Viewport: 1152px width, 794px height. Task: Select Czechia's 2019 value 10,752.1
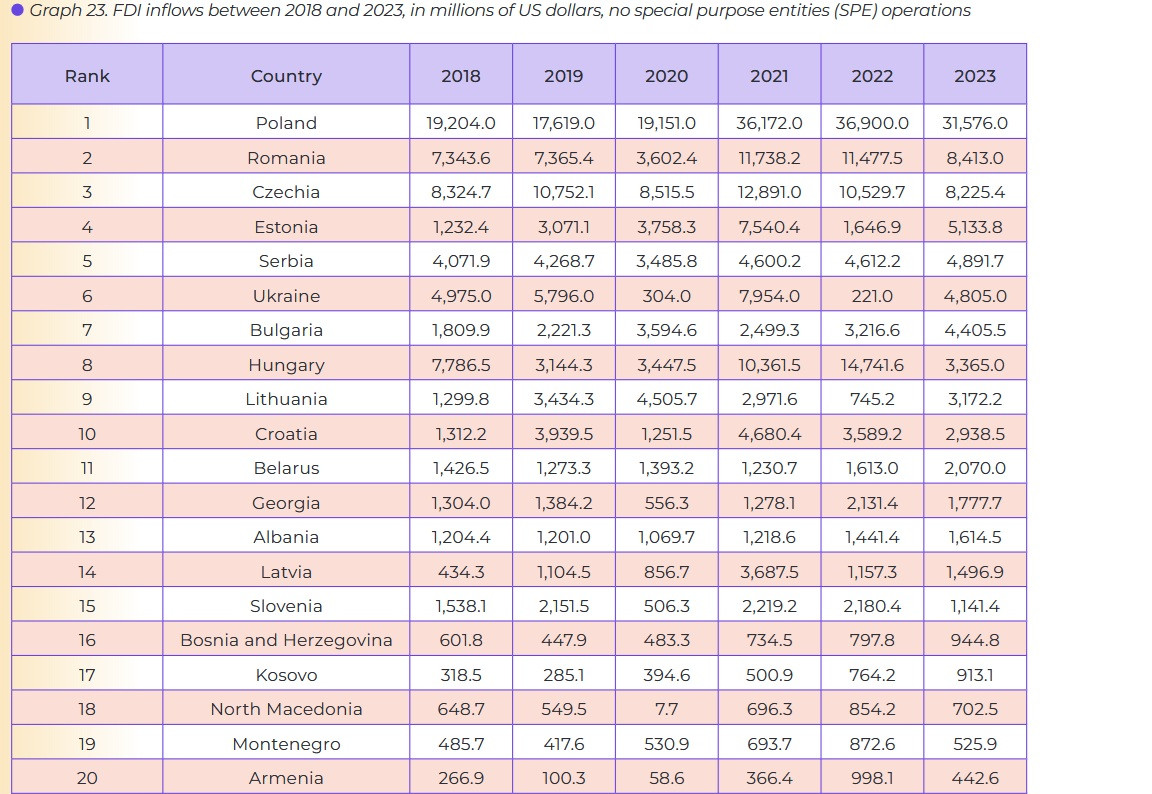563,192
